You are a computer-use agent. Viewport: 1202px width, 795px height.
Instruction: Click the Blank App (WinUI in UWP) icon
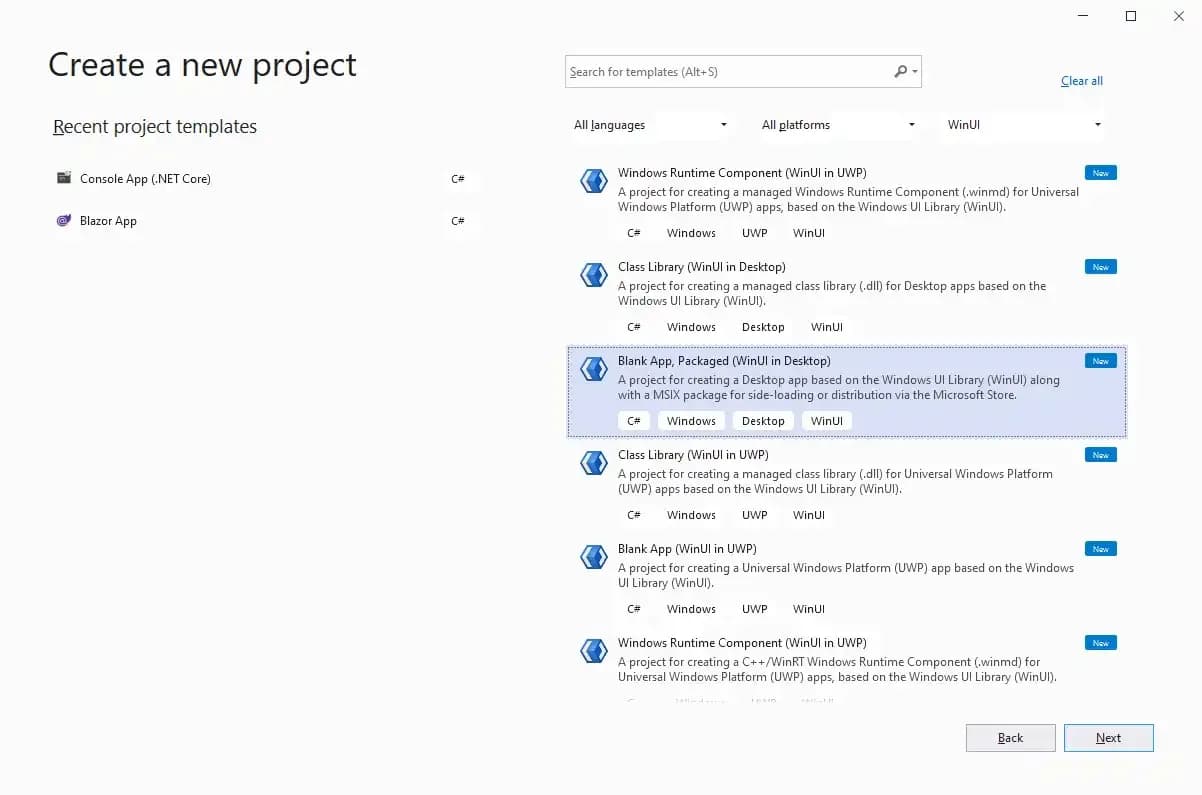594,557
